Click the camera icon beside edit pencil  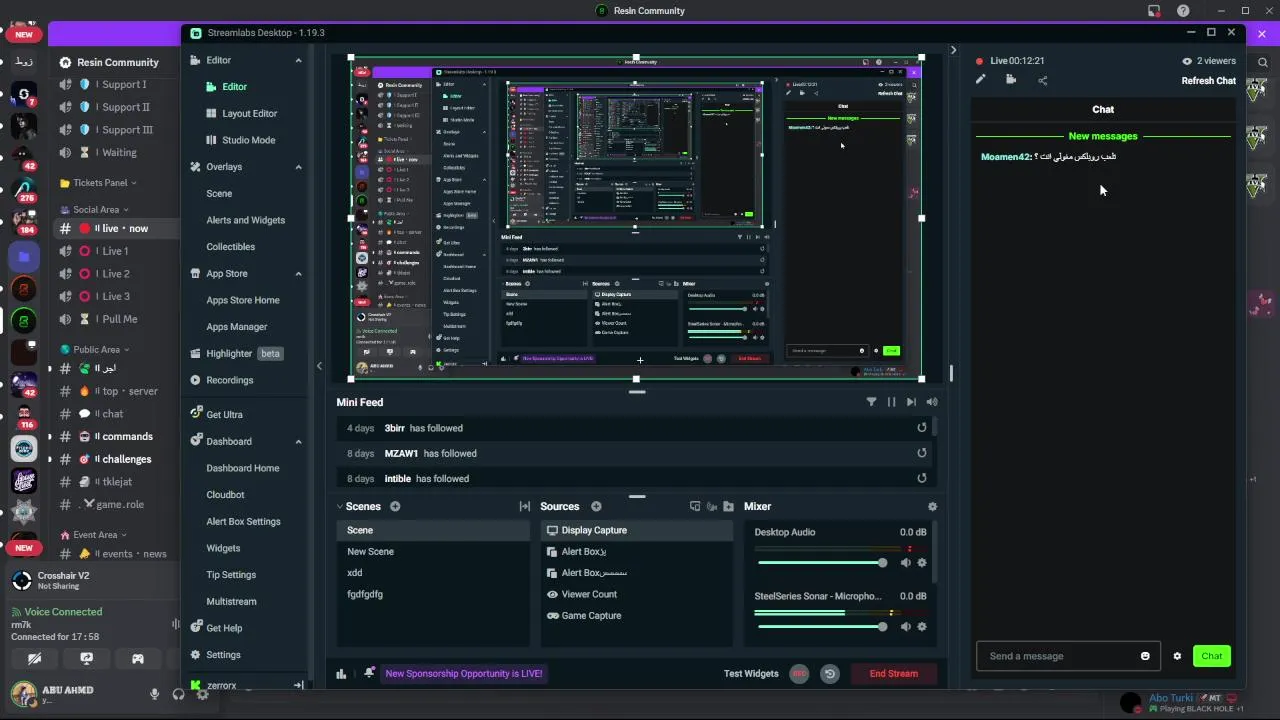[1011, 80]
